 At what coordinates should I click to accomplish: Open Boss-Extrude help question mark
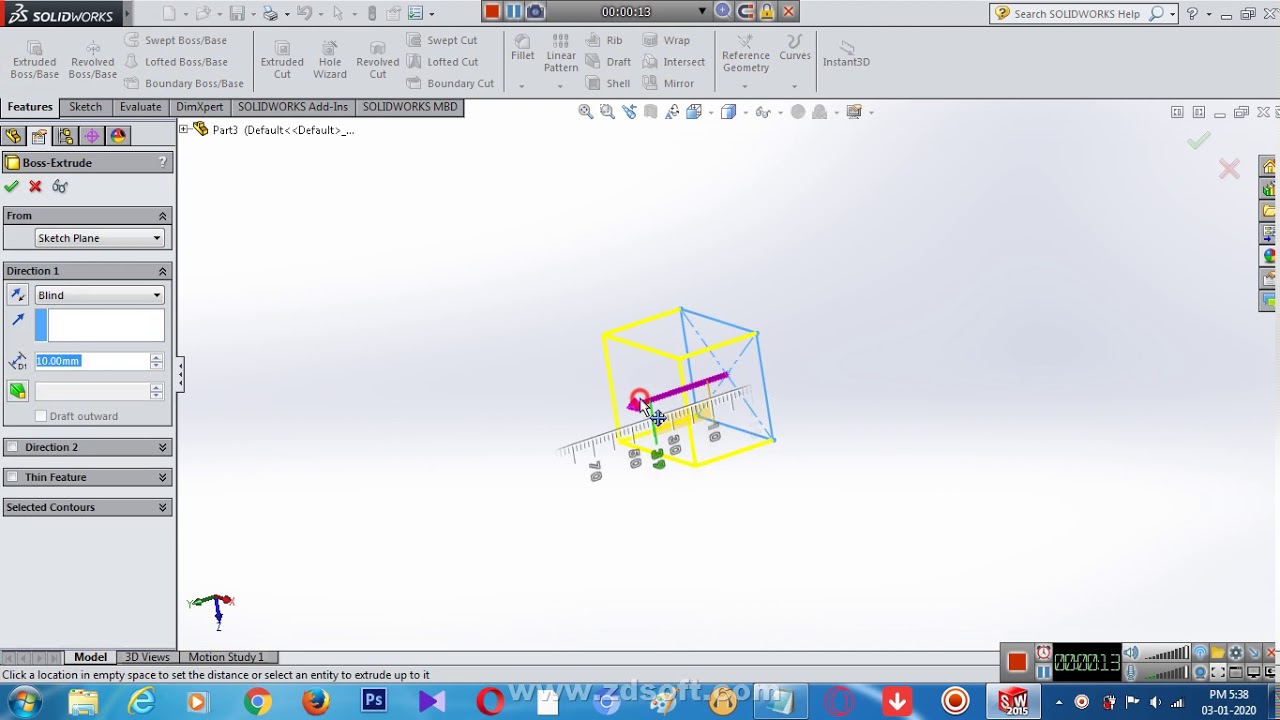click(x=162, y=162)
